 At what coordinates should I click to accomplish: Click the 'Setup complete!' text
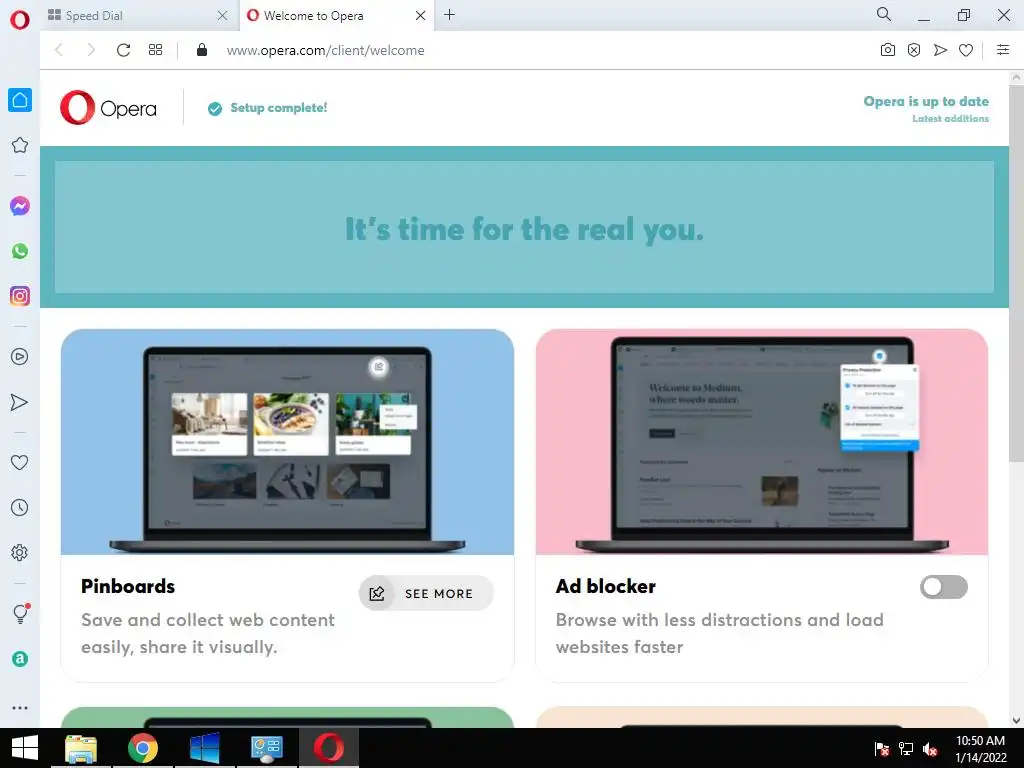tap(279, 108)
